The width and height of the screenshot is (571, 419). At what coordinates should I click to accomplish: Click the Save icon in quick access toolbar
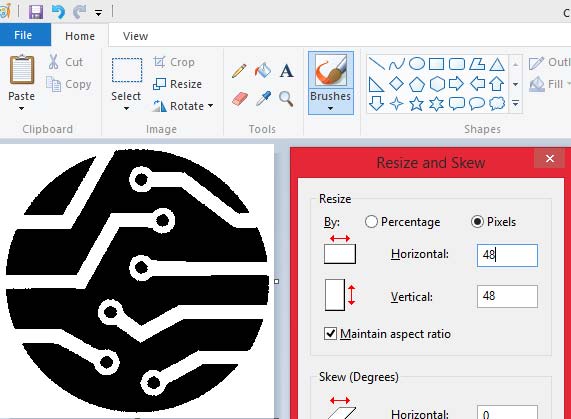click(x=36, y=12)
